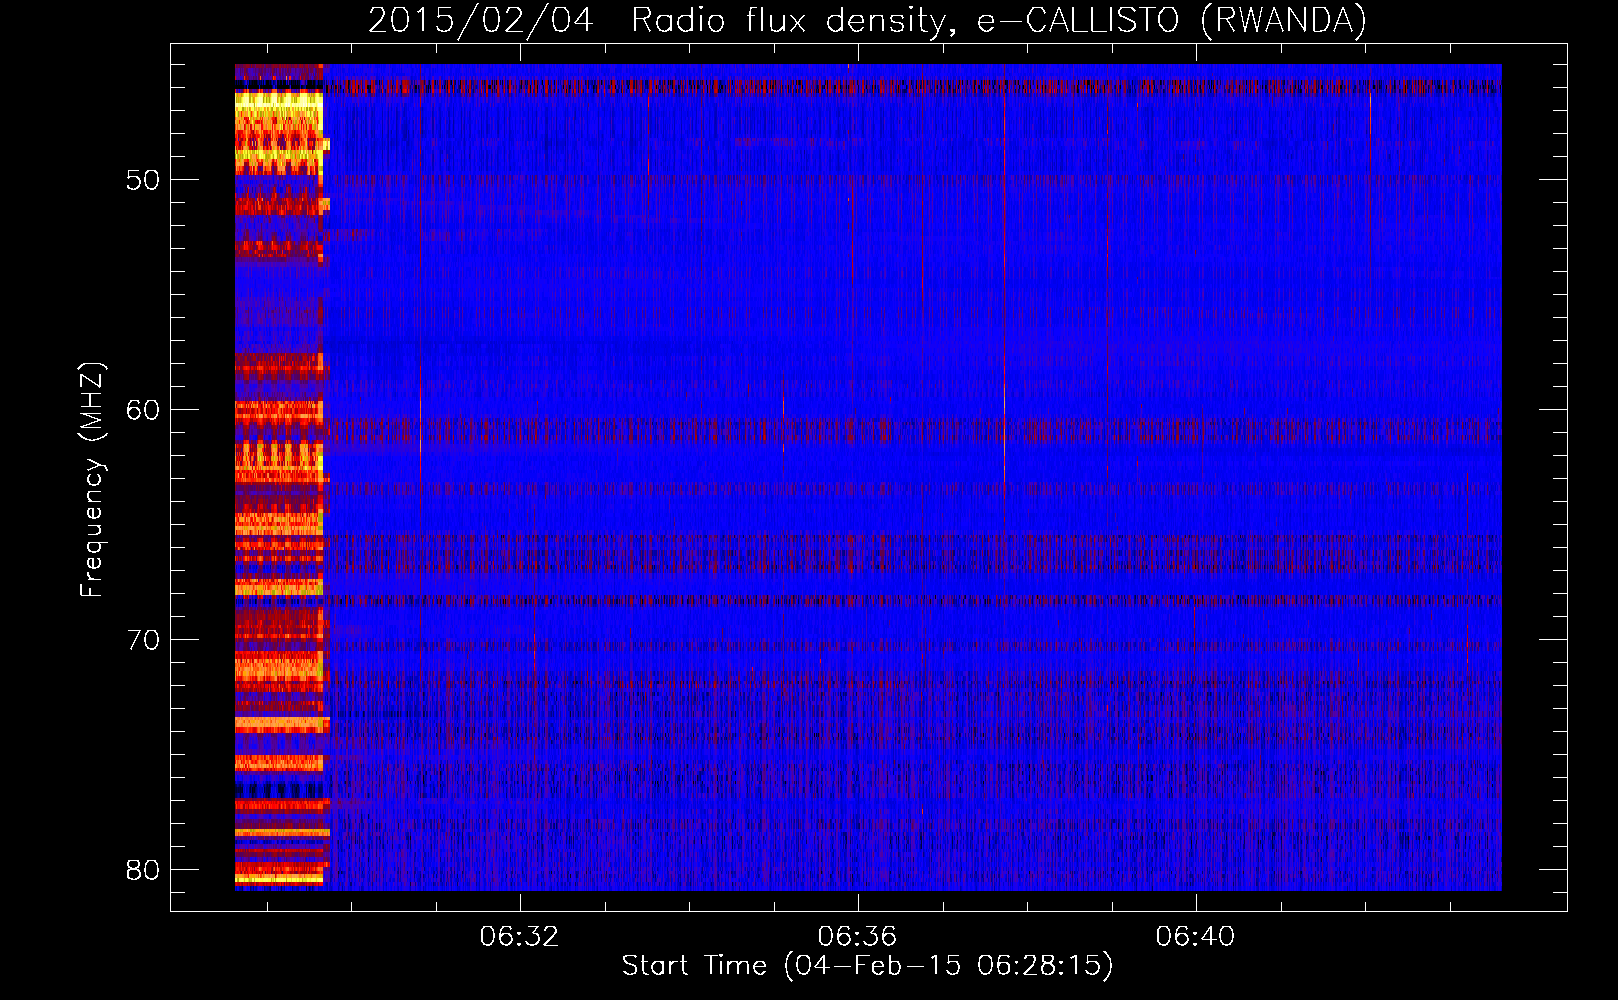Click the plot title 'Radio flux density, e-CALLISTO (RWANDA)'
The image size is (1618, 1000).
[999, 20]
